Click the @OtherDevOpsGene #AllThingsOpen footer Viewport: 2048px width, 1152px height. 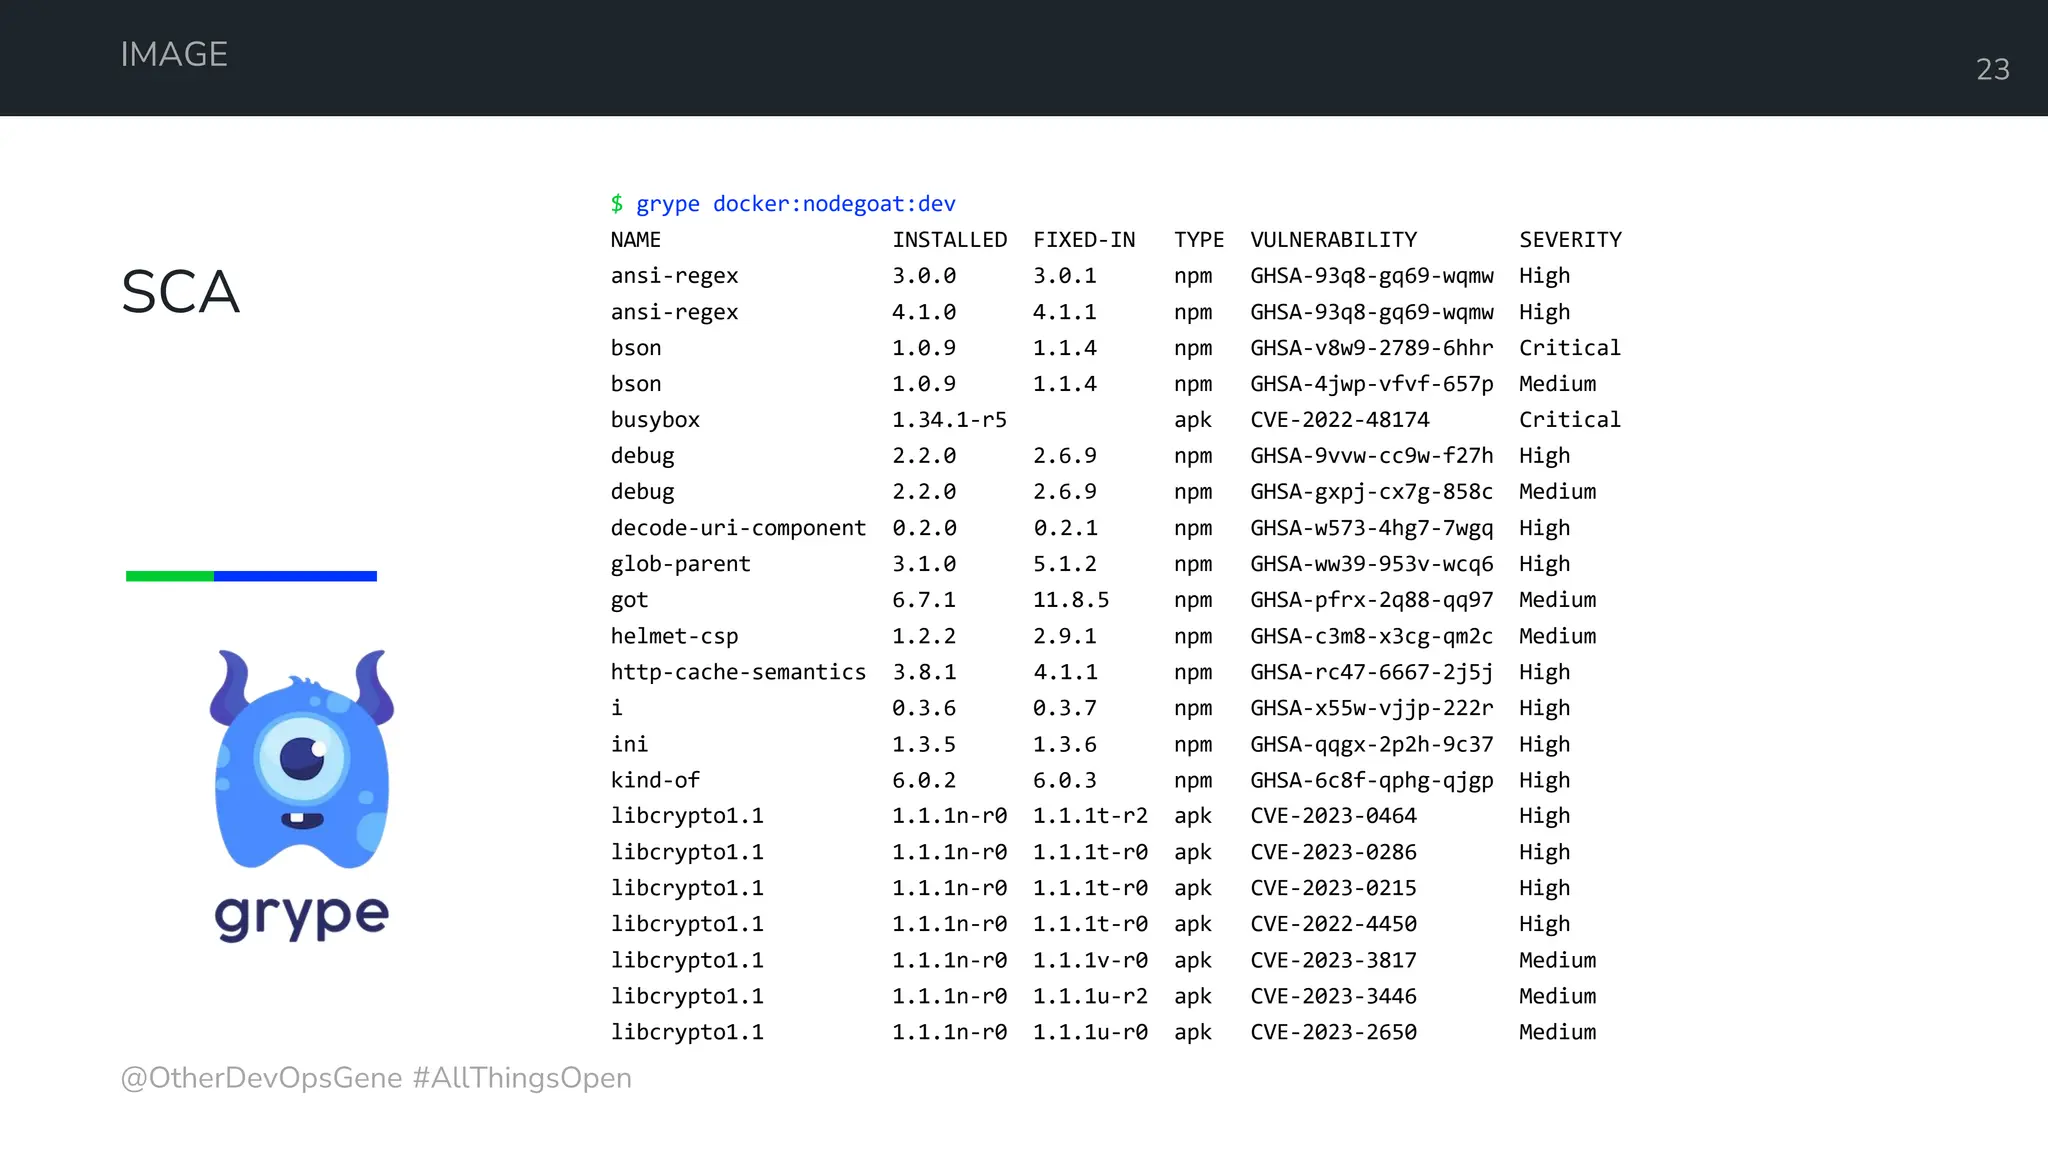tap(376, 1078)
